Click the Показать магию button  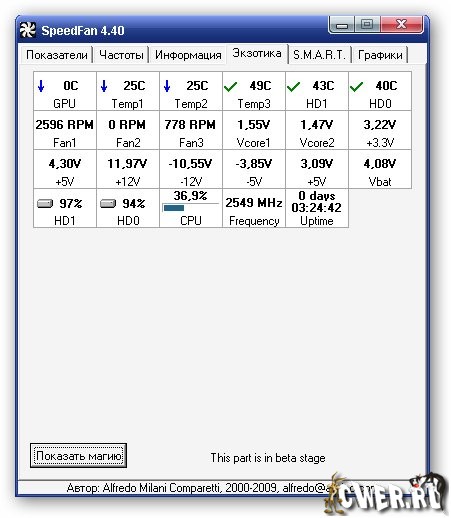pyautogui.click(x=78, y=455)
